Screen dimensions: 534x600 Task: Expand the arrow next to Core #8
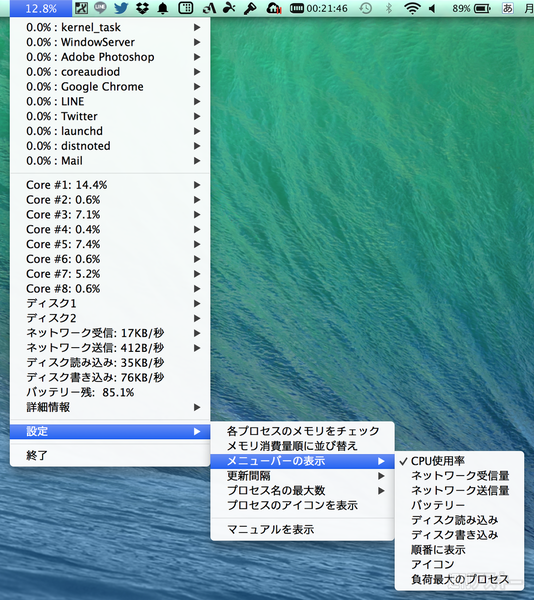197,289
